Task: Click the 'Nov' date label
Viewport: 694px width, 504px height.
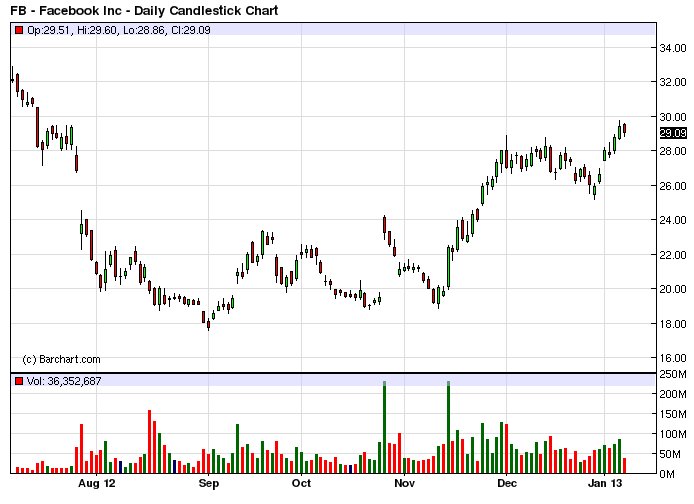Action: pos(404,483)
